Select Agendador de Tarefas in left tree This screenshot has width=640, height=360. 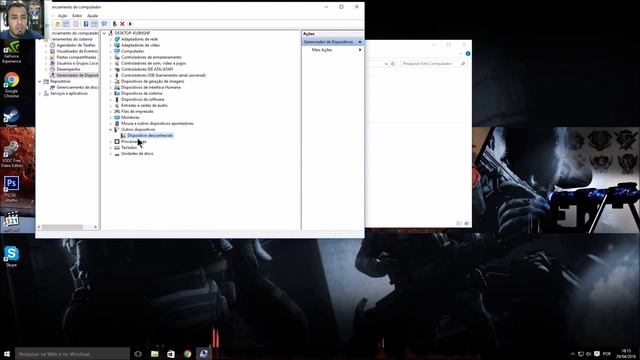point(76,45)
